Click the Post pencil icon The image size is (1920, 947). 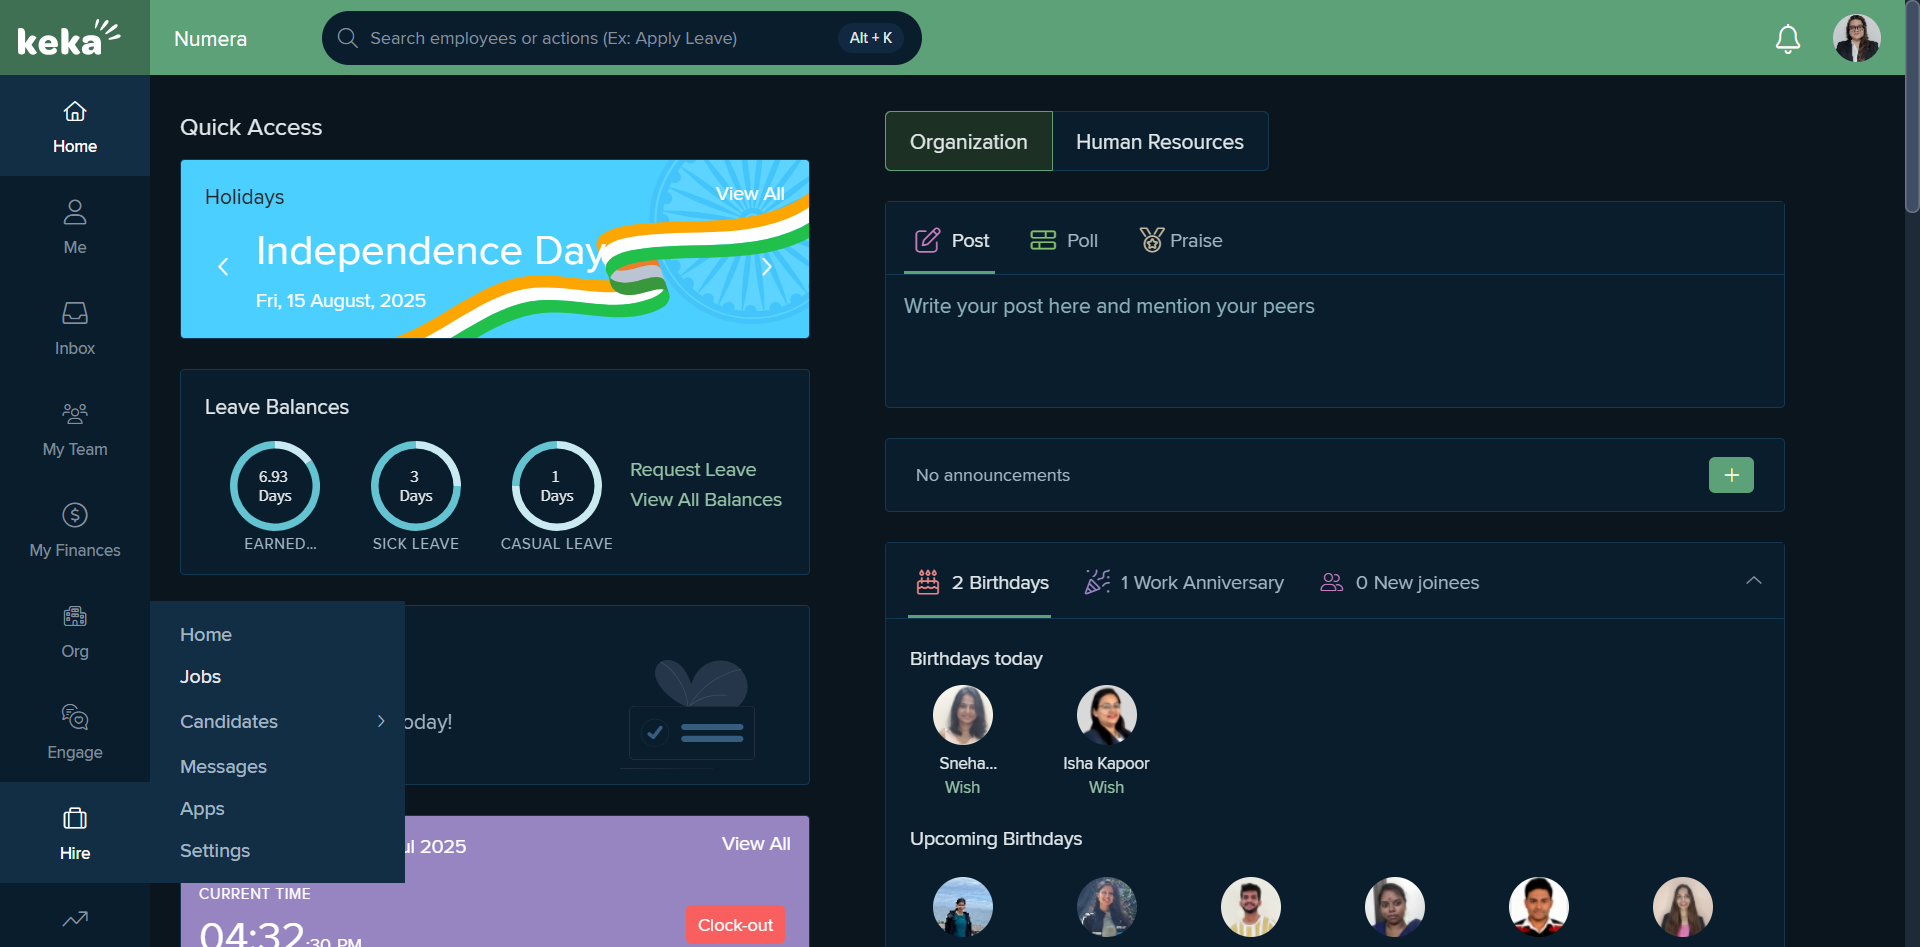pos(928,240)
